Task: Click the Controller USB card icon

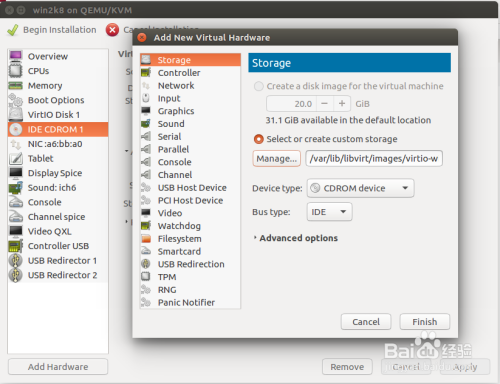Action: [16, 246]
